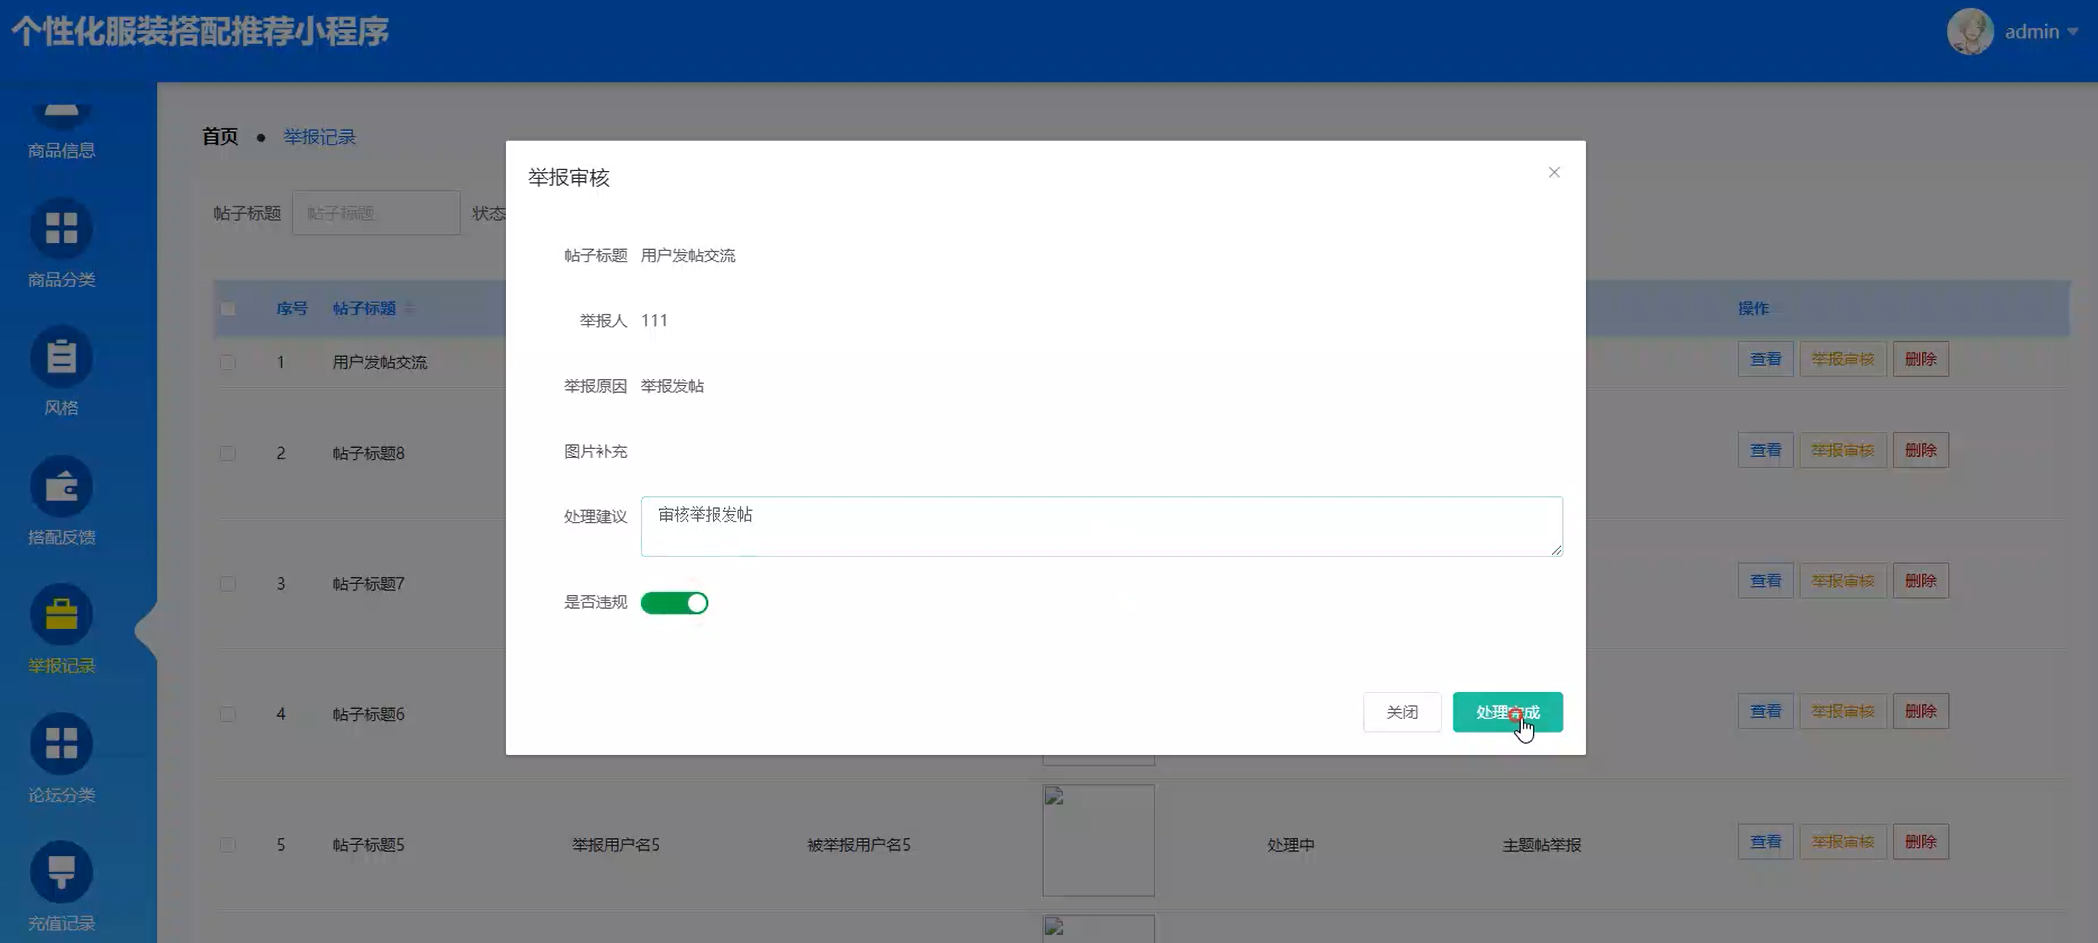Sort by 帖子标题 column arrows
The width and height of the screenshot is (2098, 943).
pyautogui.click(x=410, y=309)
